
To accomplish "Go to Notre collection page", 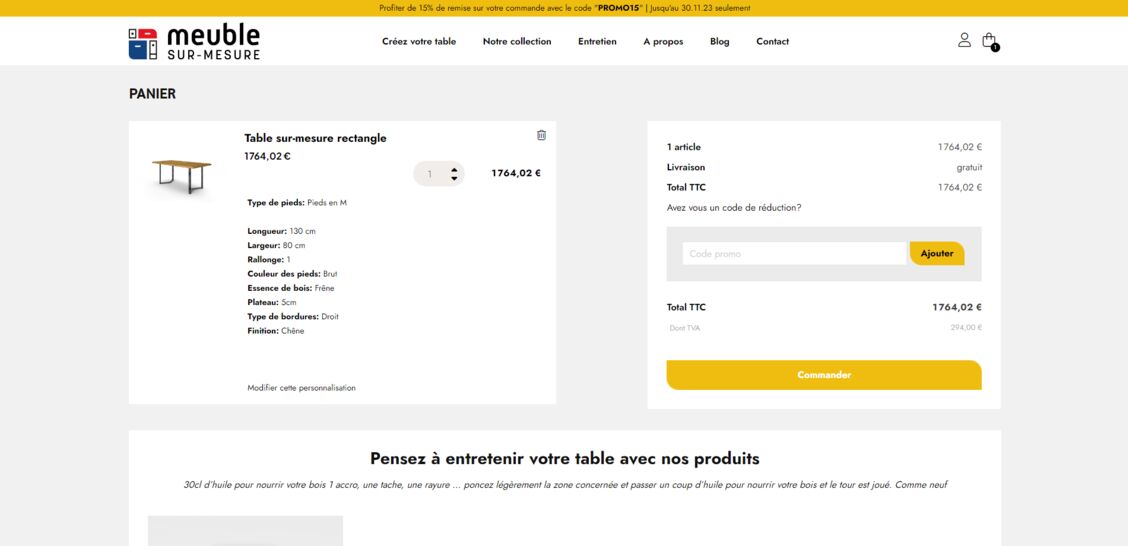I will pyautogui.click(x=517, y=42).
